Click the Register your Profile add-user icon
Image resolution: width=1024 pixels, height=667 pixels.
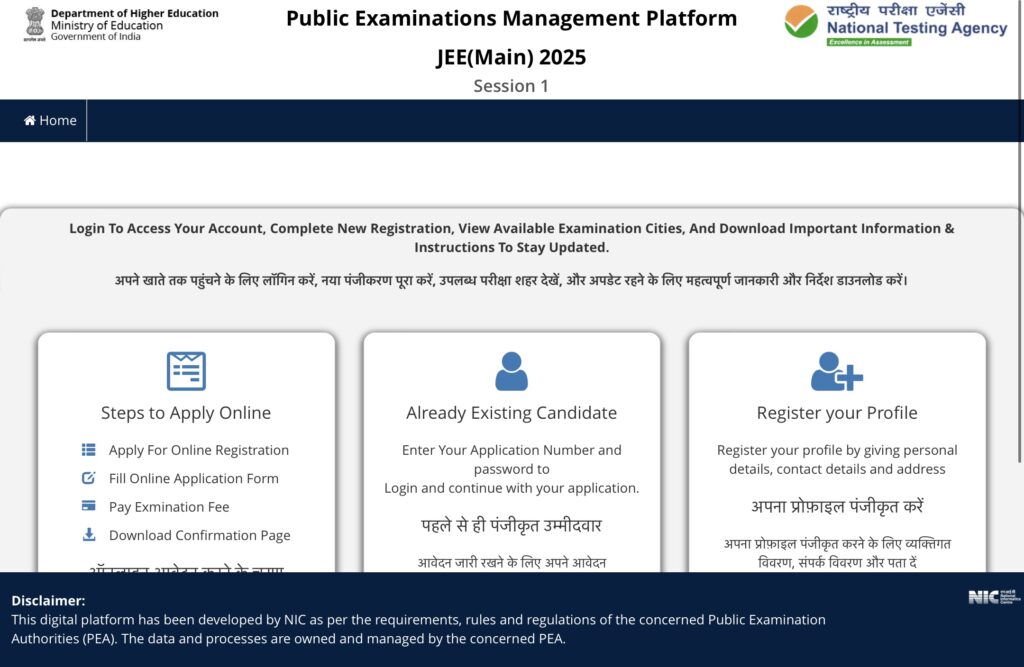[x=837, y=371]
